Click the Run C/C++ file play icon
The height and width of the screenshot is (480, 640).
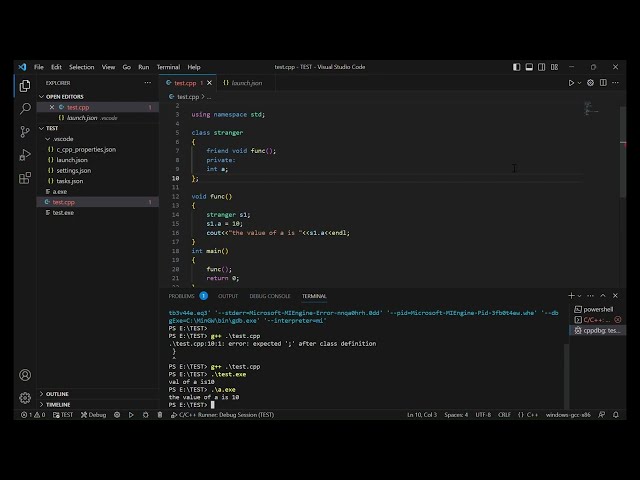[x=571, y=83]
